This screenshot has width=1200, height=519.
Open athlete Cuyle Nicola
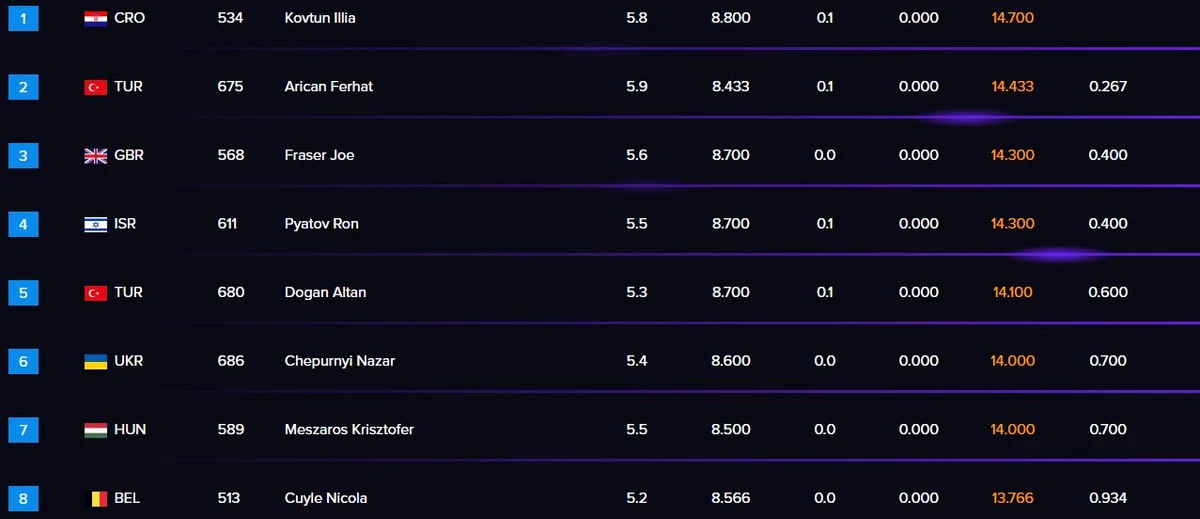(326, 498)
